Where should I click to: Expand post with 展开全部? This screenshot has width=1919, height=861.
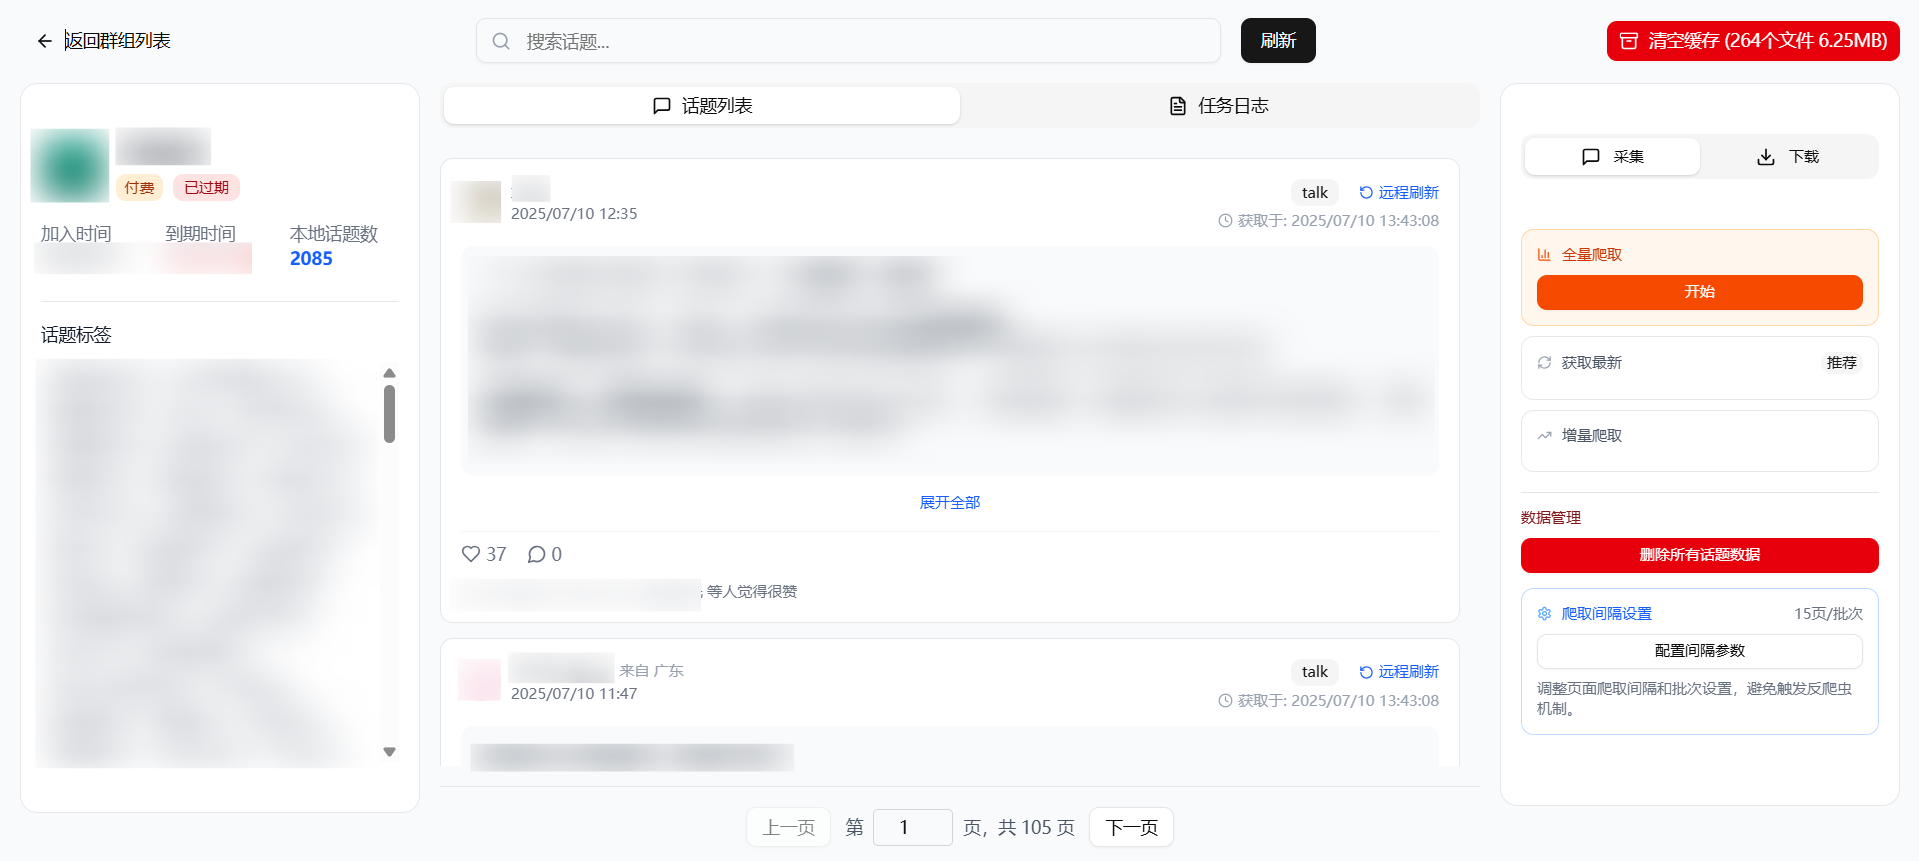click(949, 502)
